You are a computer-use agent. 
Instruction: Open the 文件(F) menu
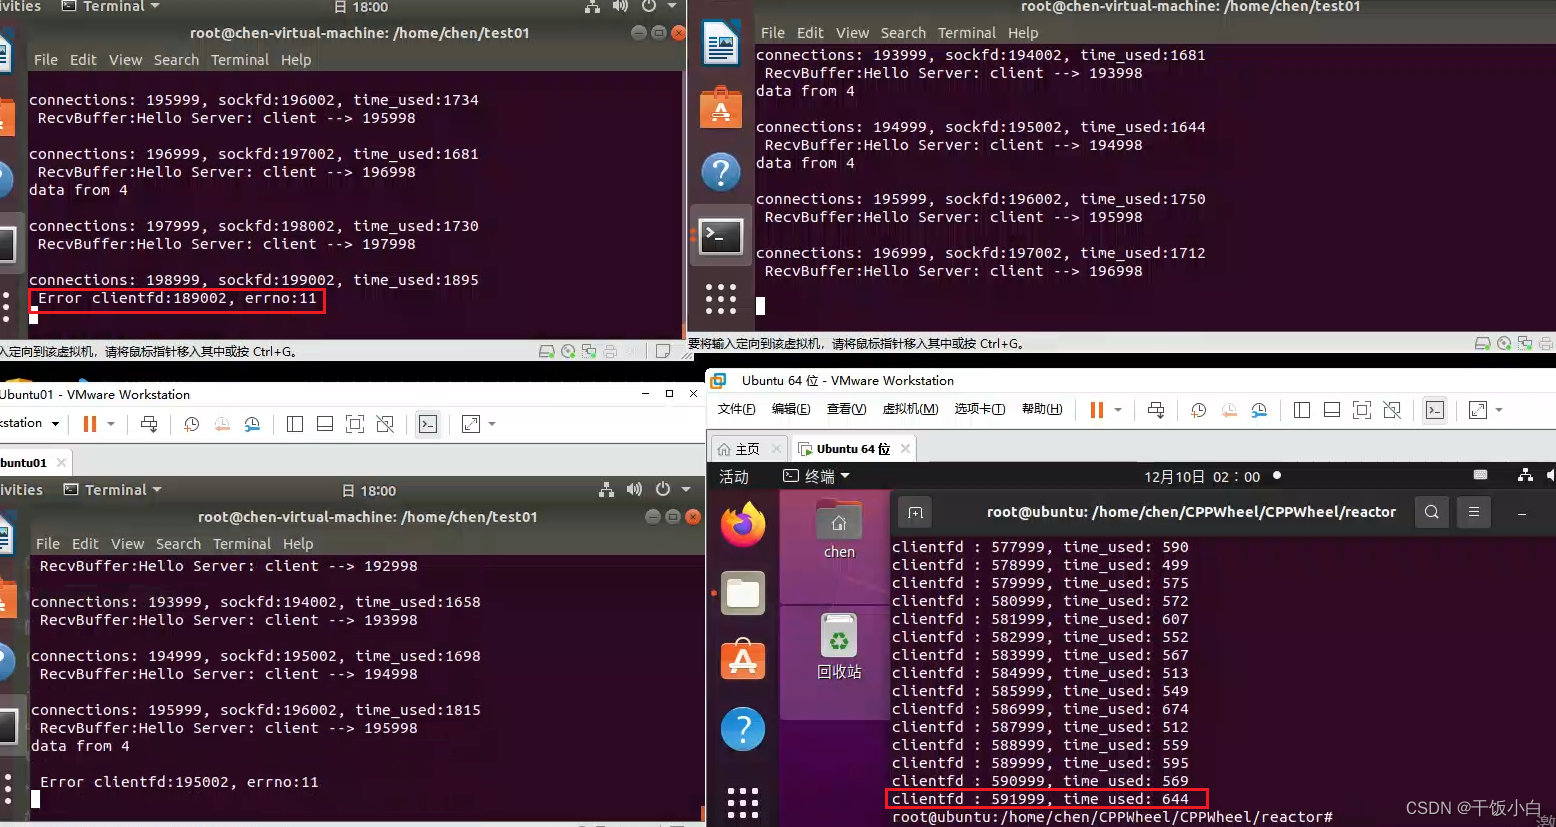(x=737, y=409)
